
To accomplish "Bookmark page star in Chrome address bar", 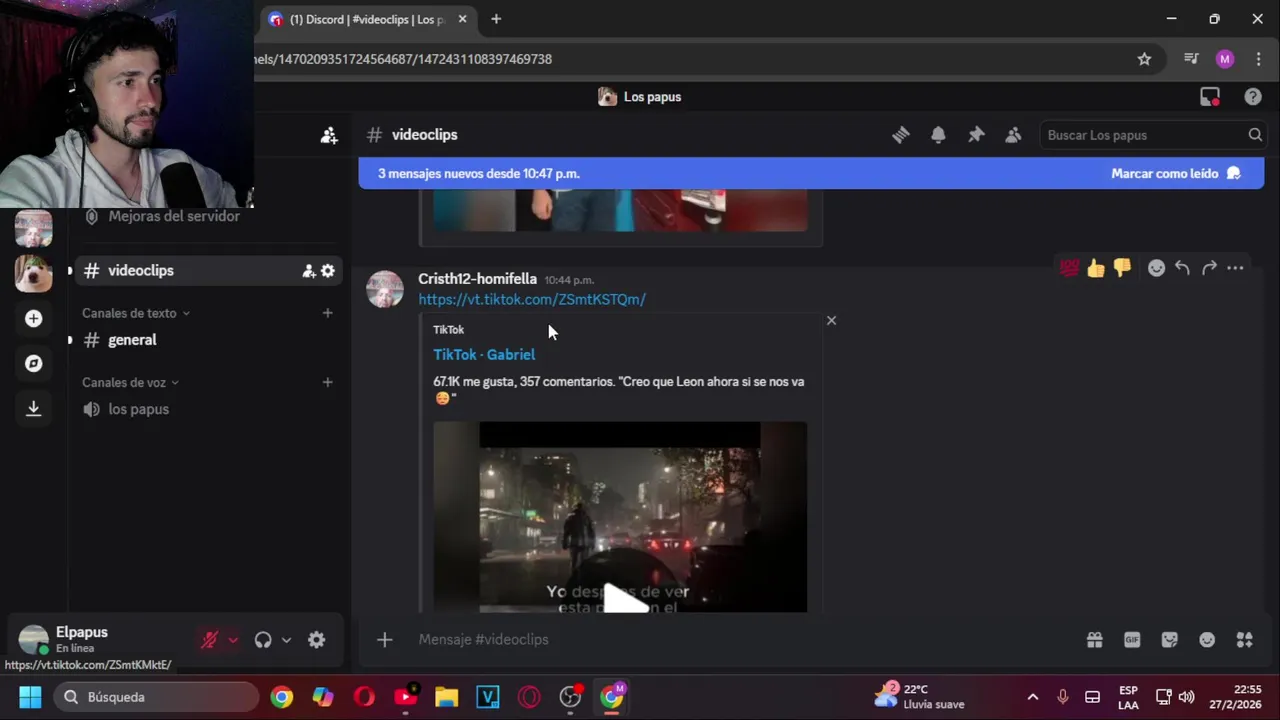I will pyautogui.click(x=1144, y=59).
